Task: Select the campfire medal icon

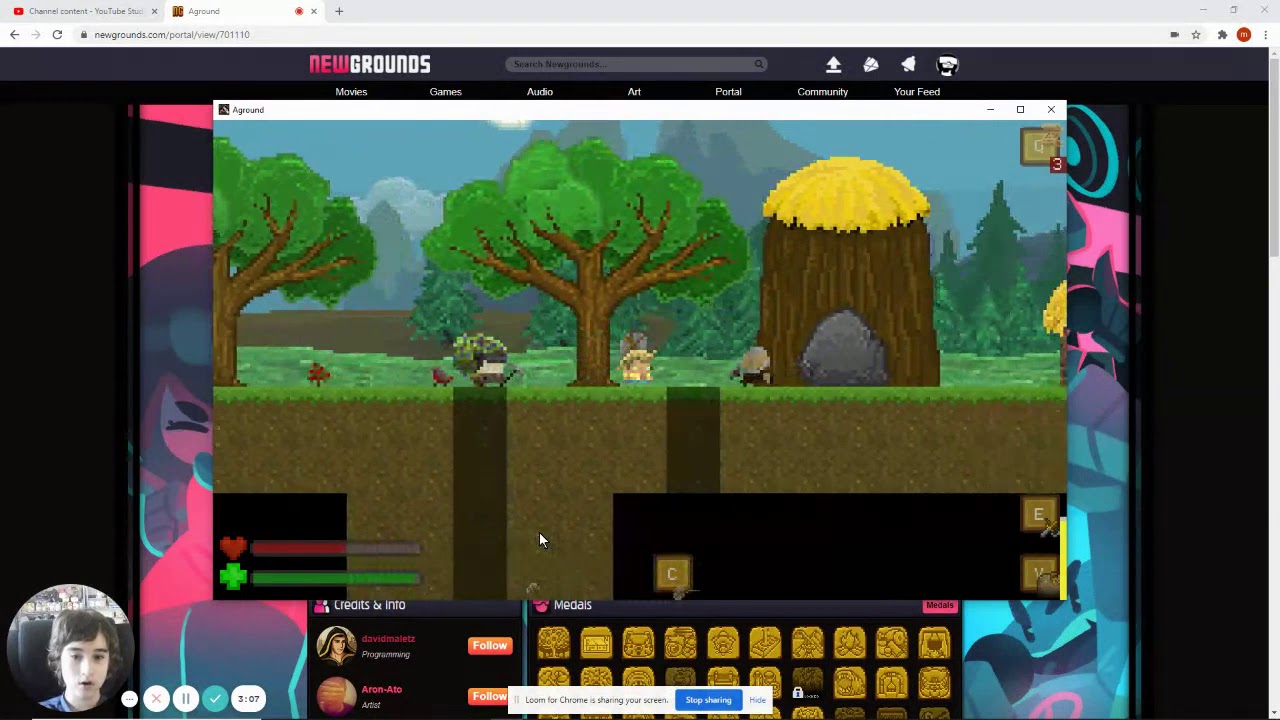Action: pos(850,643)
